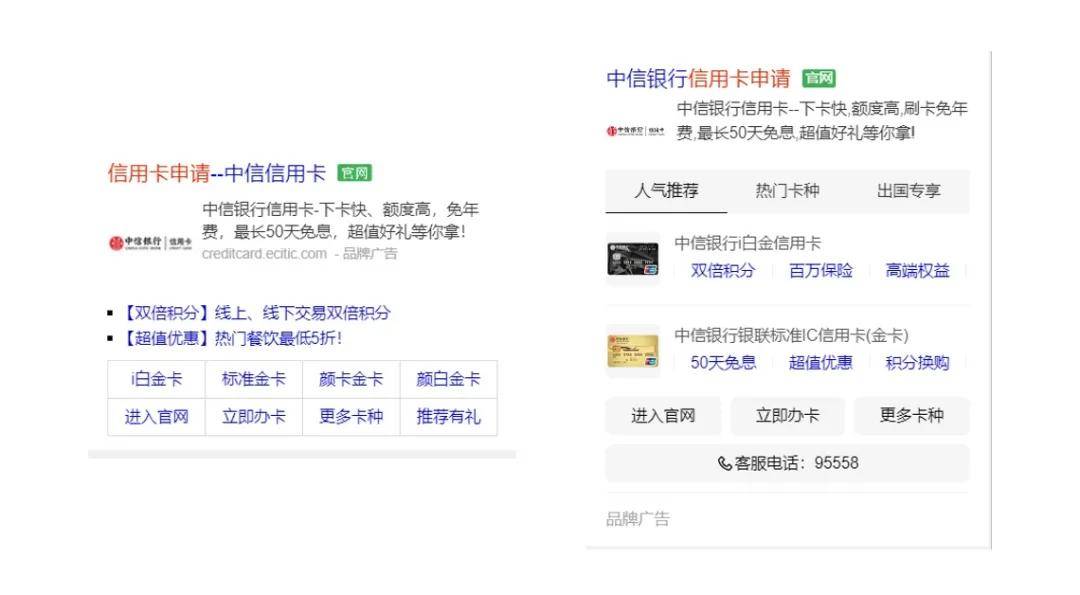Click the 百万保险 link
The height and width of the screenshot is (595, 1080).
[820, 271]
